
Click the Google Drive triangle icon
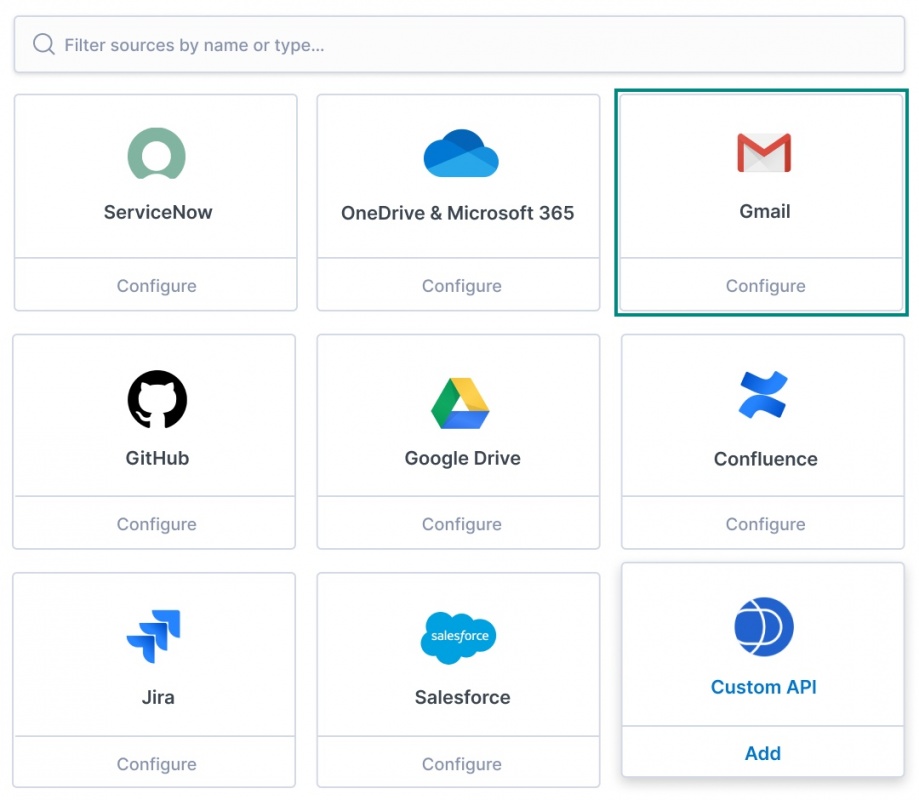click(460, 403)
